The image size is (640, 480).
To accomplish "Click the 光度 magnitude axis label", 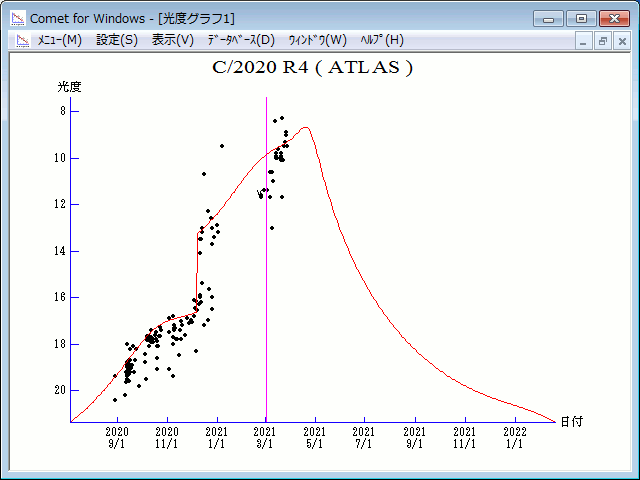I will pyautogui.click(x=69, y=87).
